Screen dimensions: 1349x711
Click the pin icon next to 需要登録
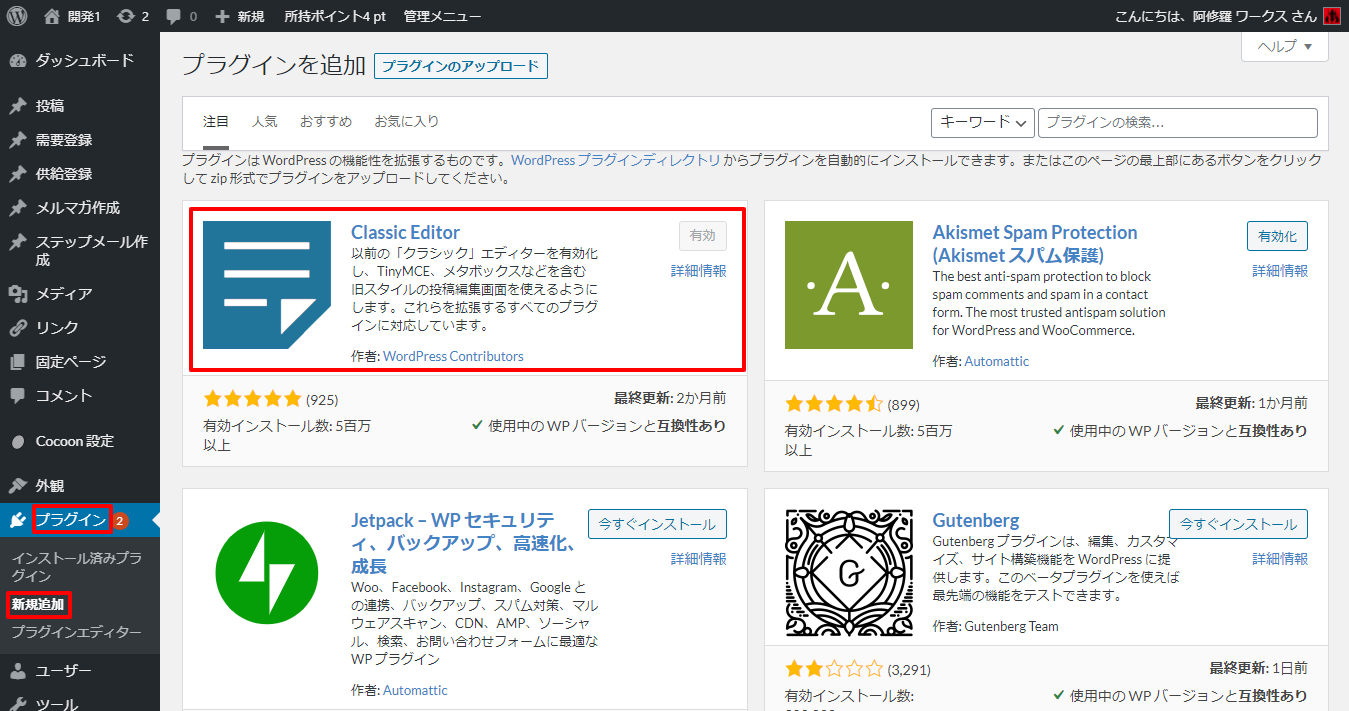coord(17,140)
